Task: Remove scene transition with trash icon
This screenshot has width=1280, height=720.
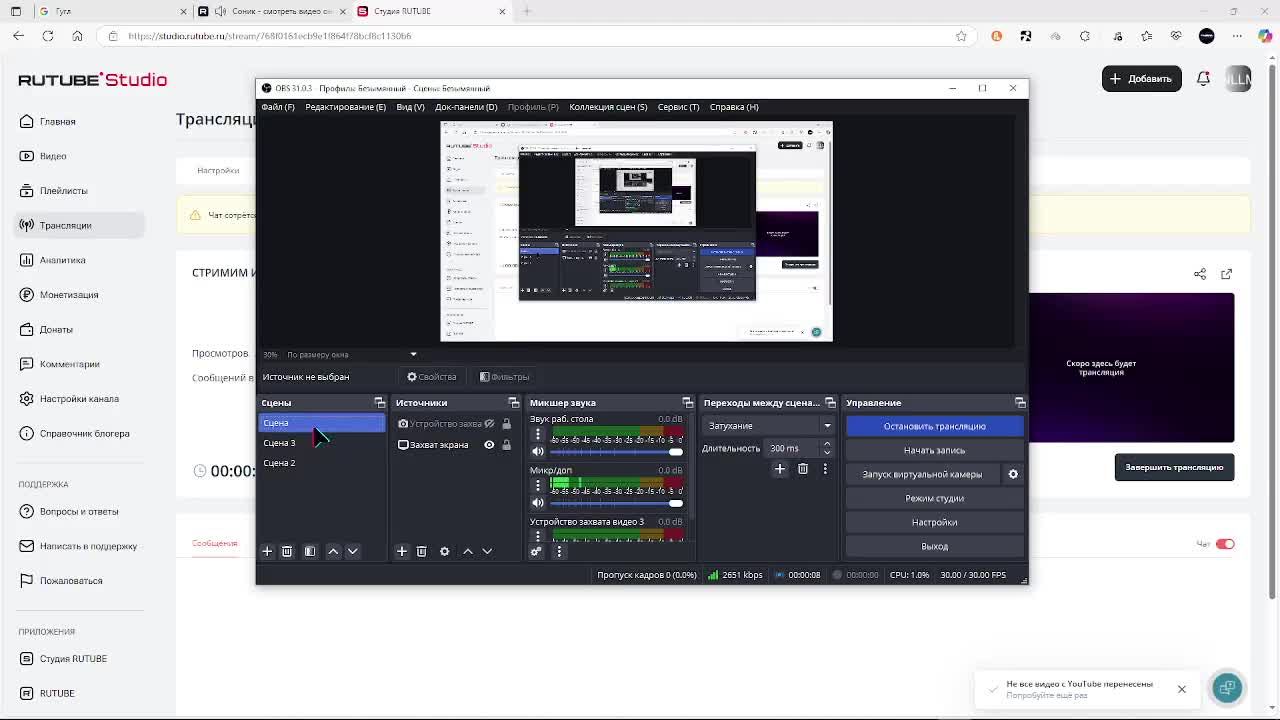Action: click(x=803, y=468)
